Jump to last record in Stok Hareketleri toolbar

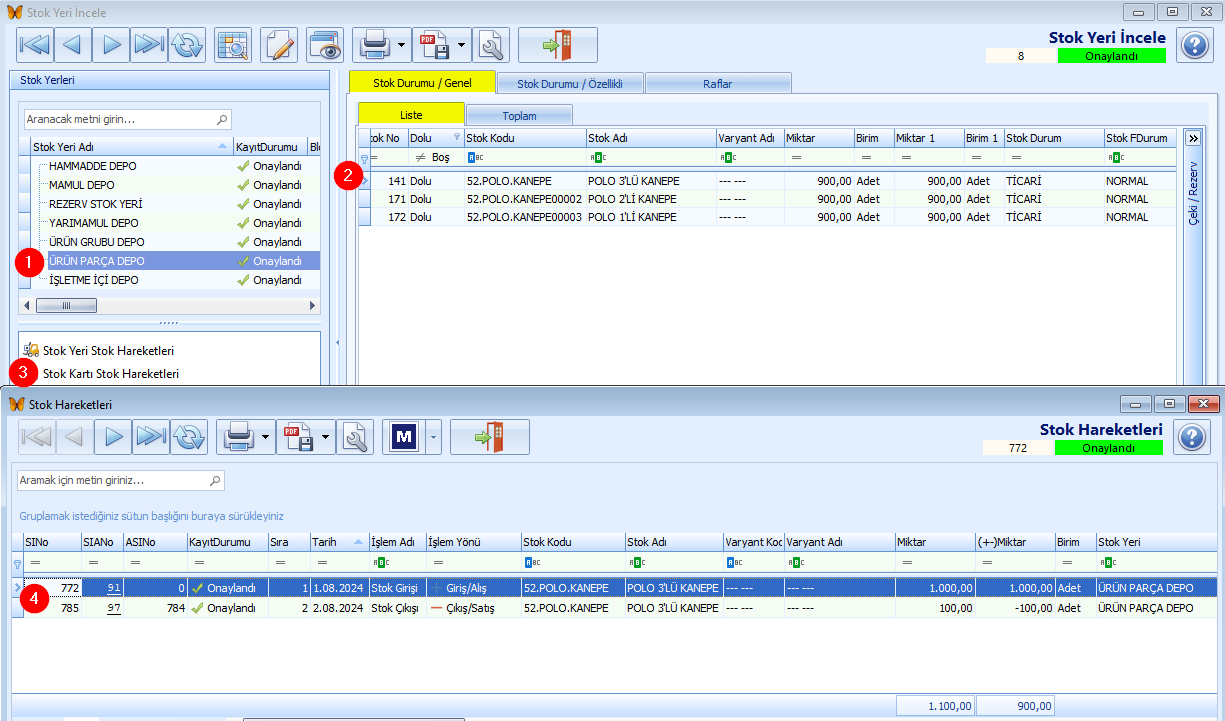[150, 437]
